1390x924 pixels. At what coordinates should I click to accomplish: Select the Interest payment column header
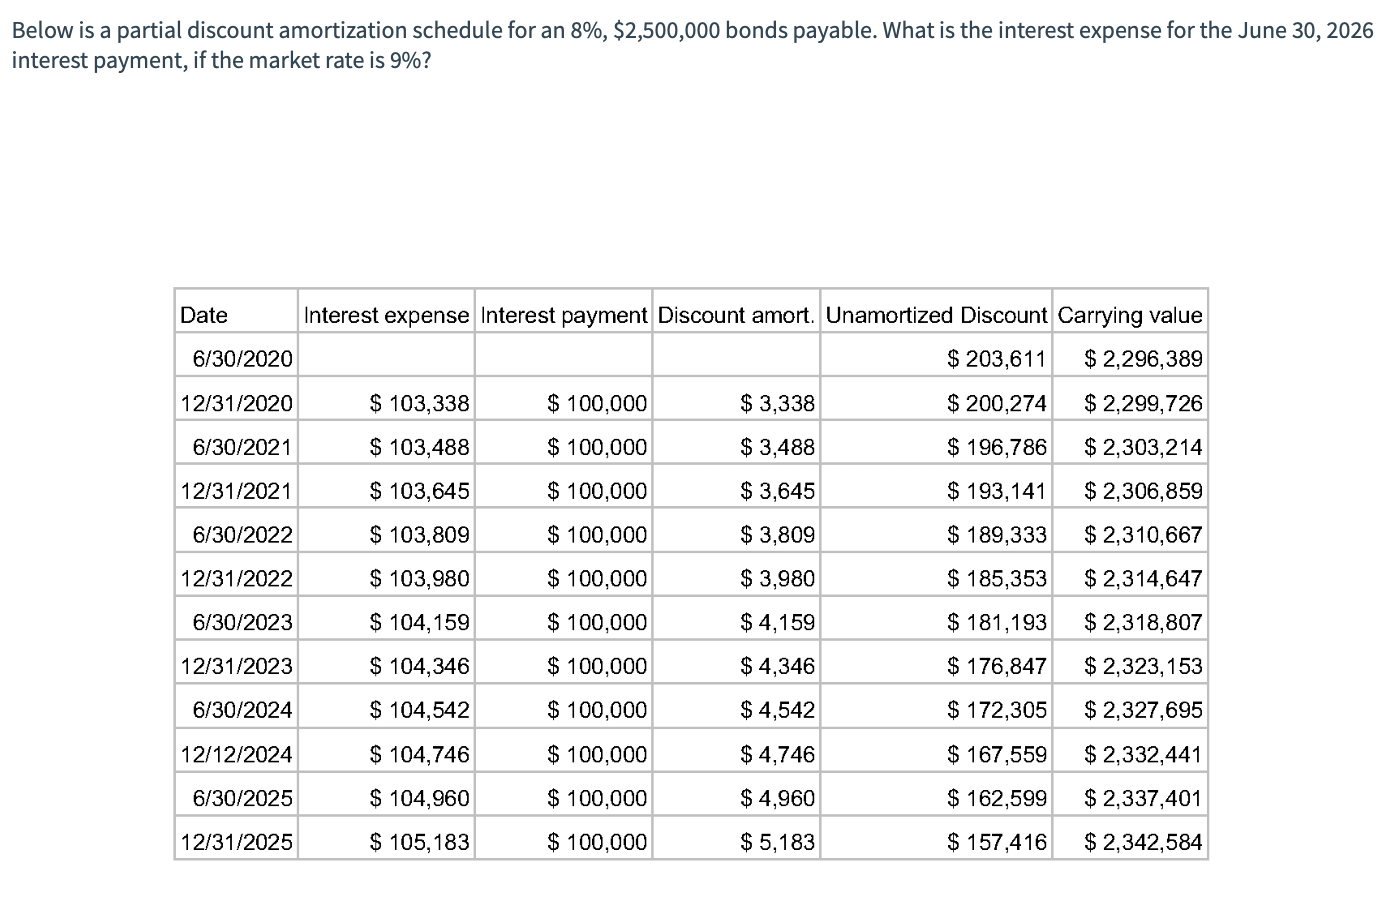tap(563, 315)
